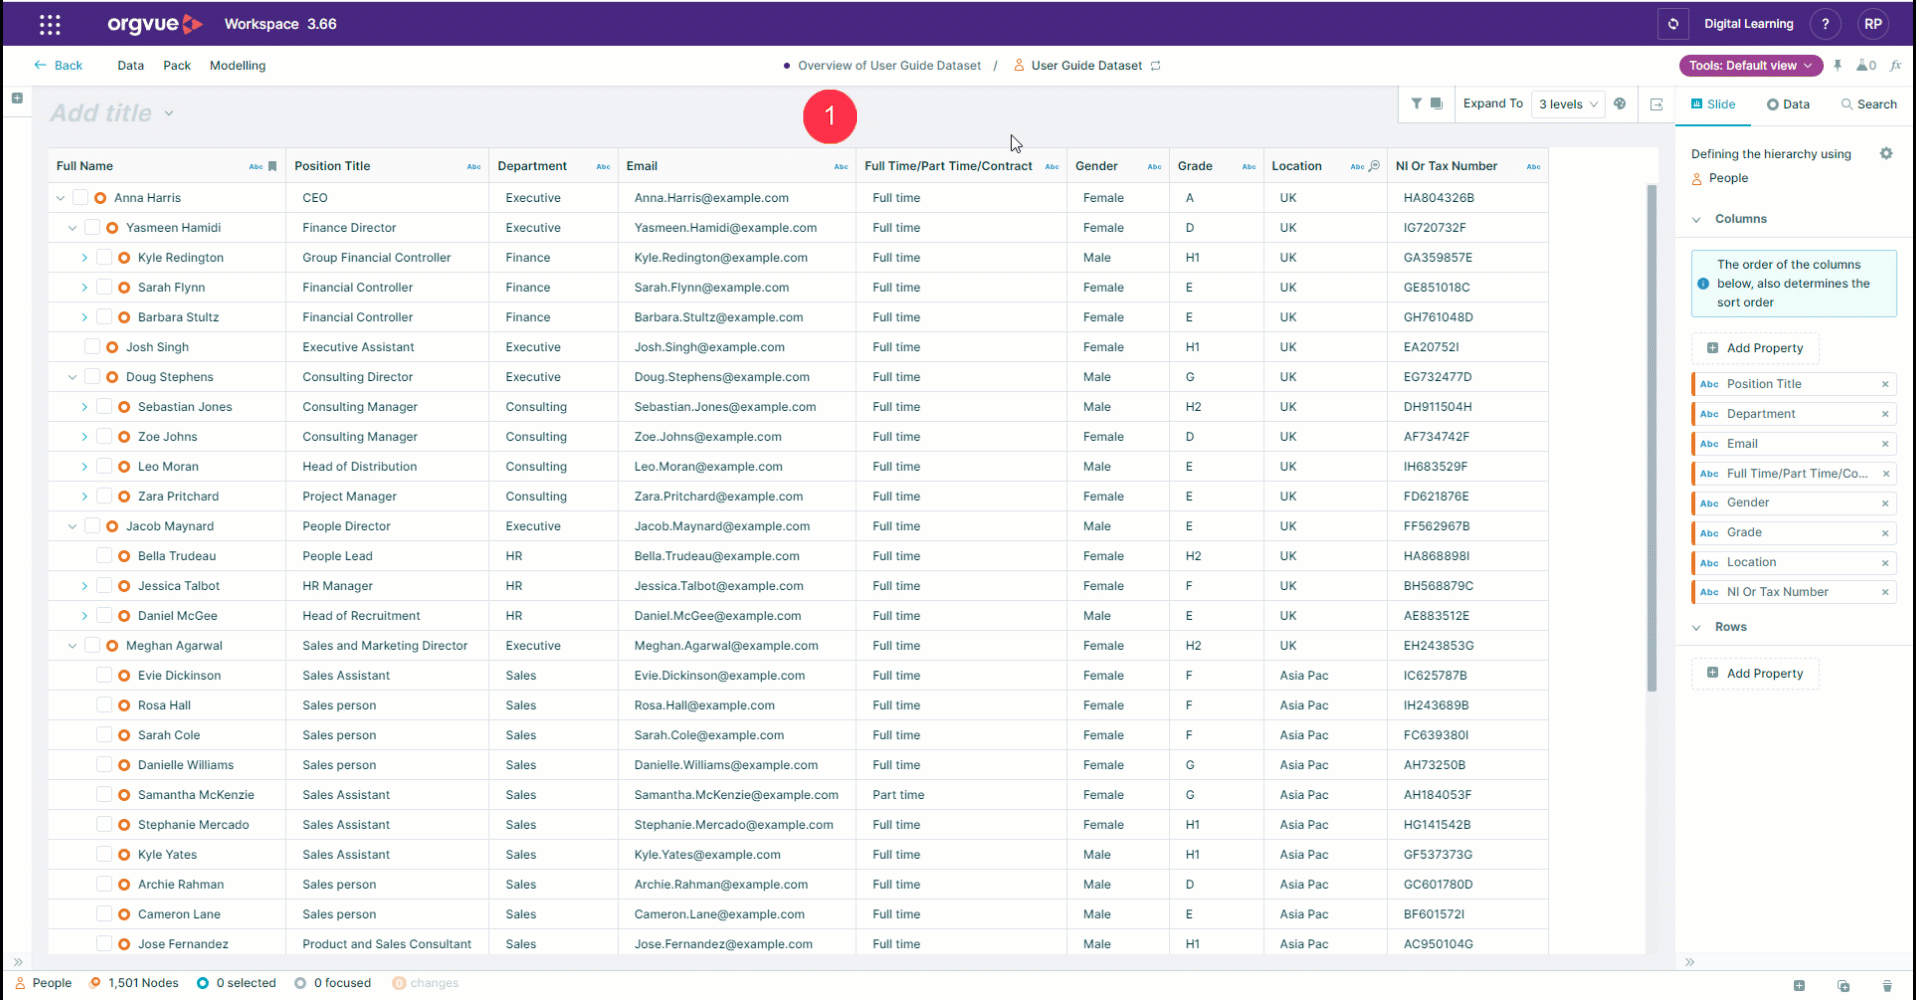This screenshot has width=1916, height=1000.
Task: Click the table vertical scrollbar
Action: (1652, 437)
